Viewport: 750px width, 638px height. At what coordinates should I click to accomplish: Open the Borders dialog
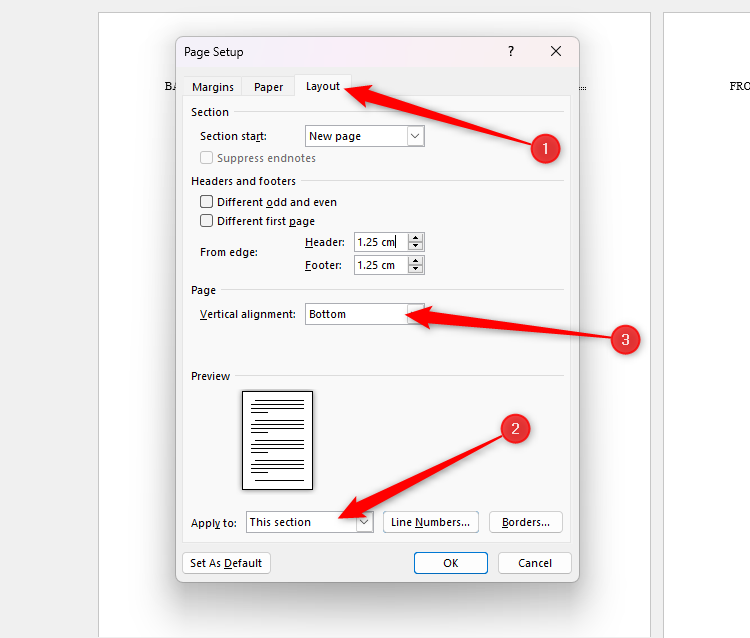pyautogui.click(x=526, y=522)
